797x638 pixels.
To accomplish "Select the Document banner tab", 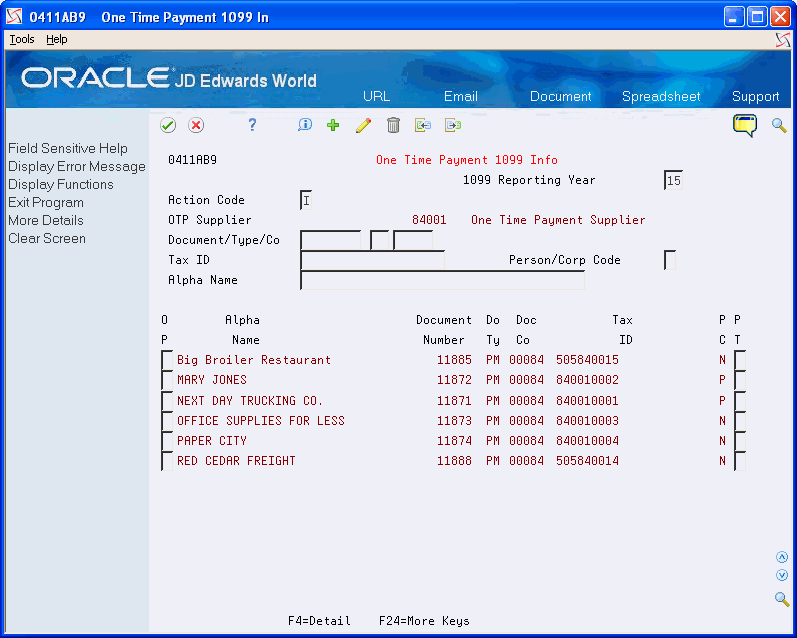I will click(561, 96).
